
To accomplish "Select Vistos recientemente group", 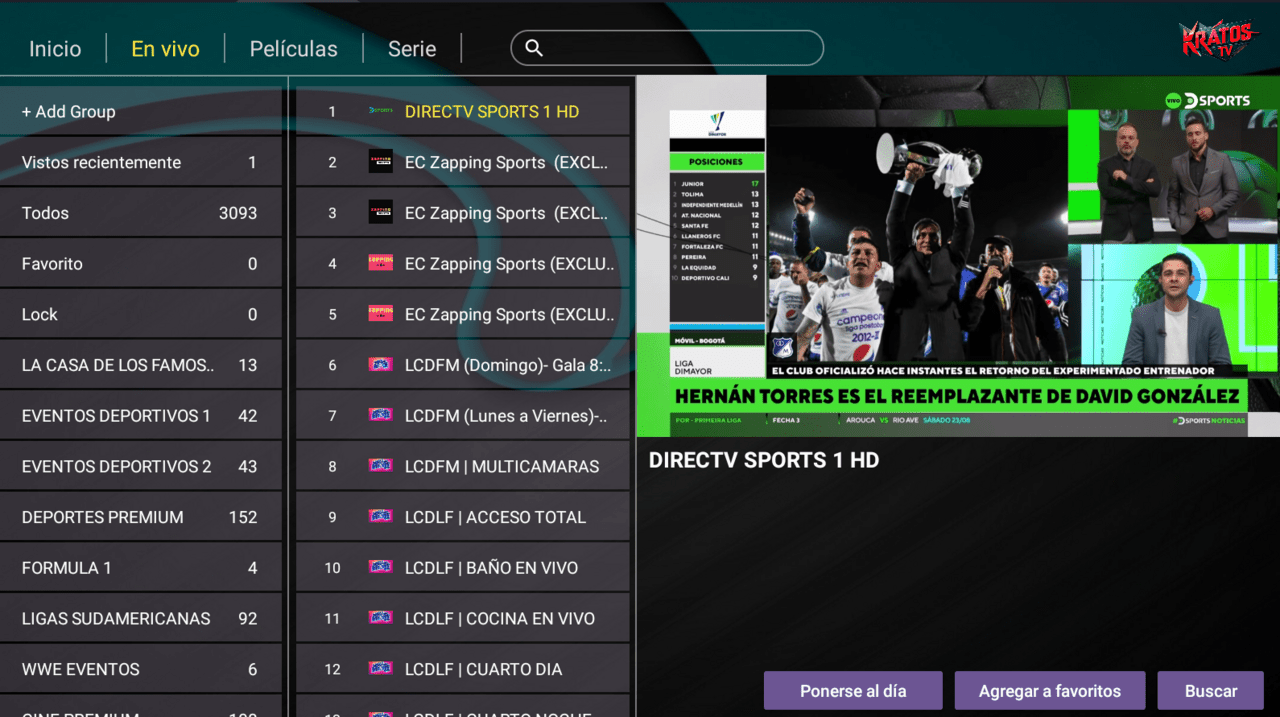I will (x=141, y=162).
